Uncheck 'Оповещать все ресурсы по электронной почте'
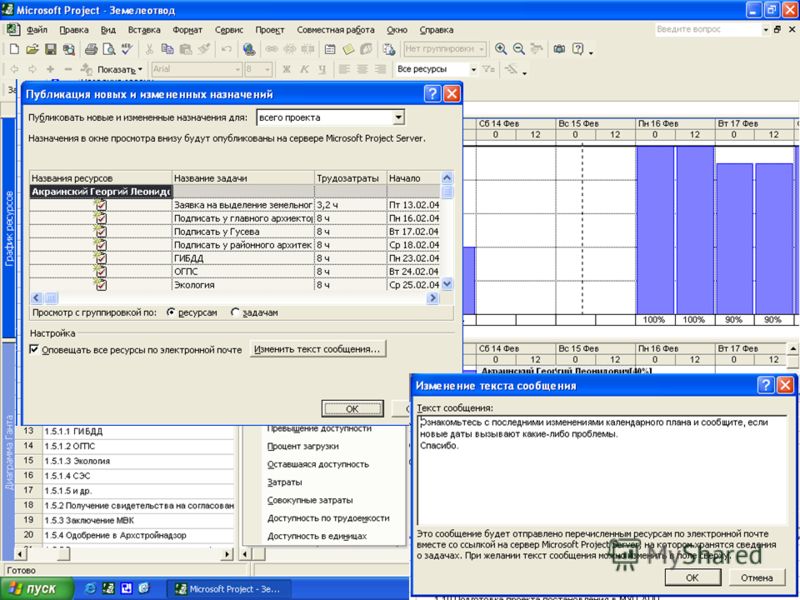 [34, 349]
